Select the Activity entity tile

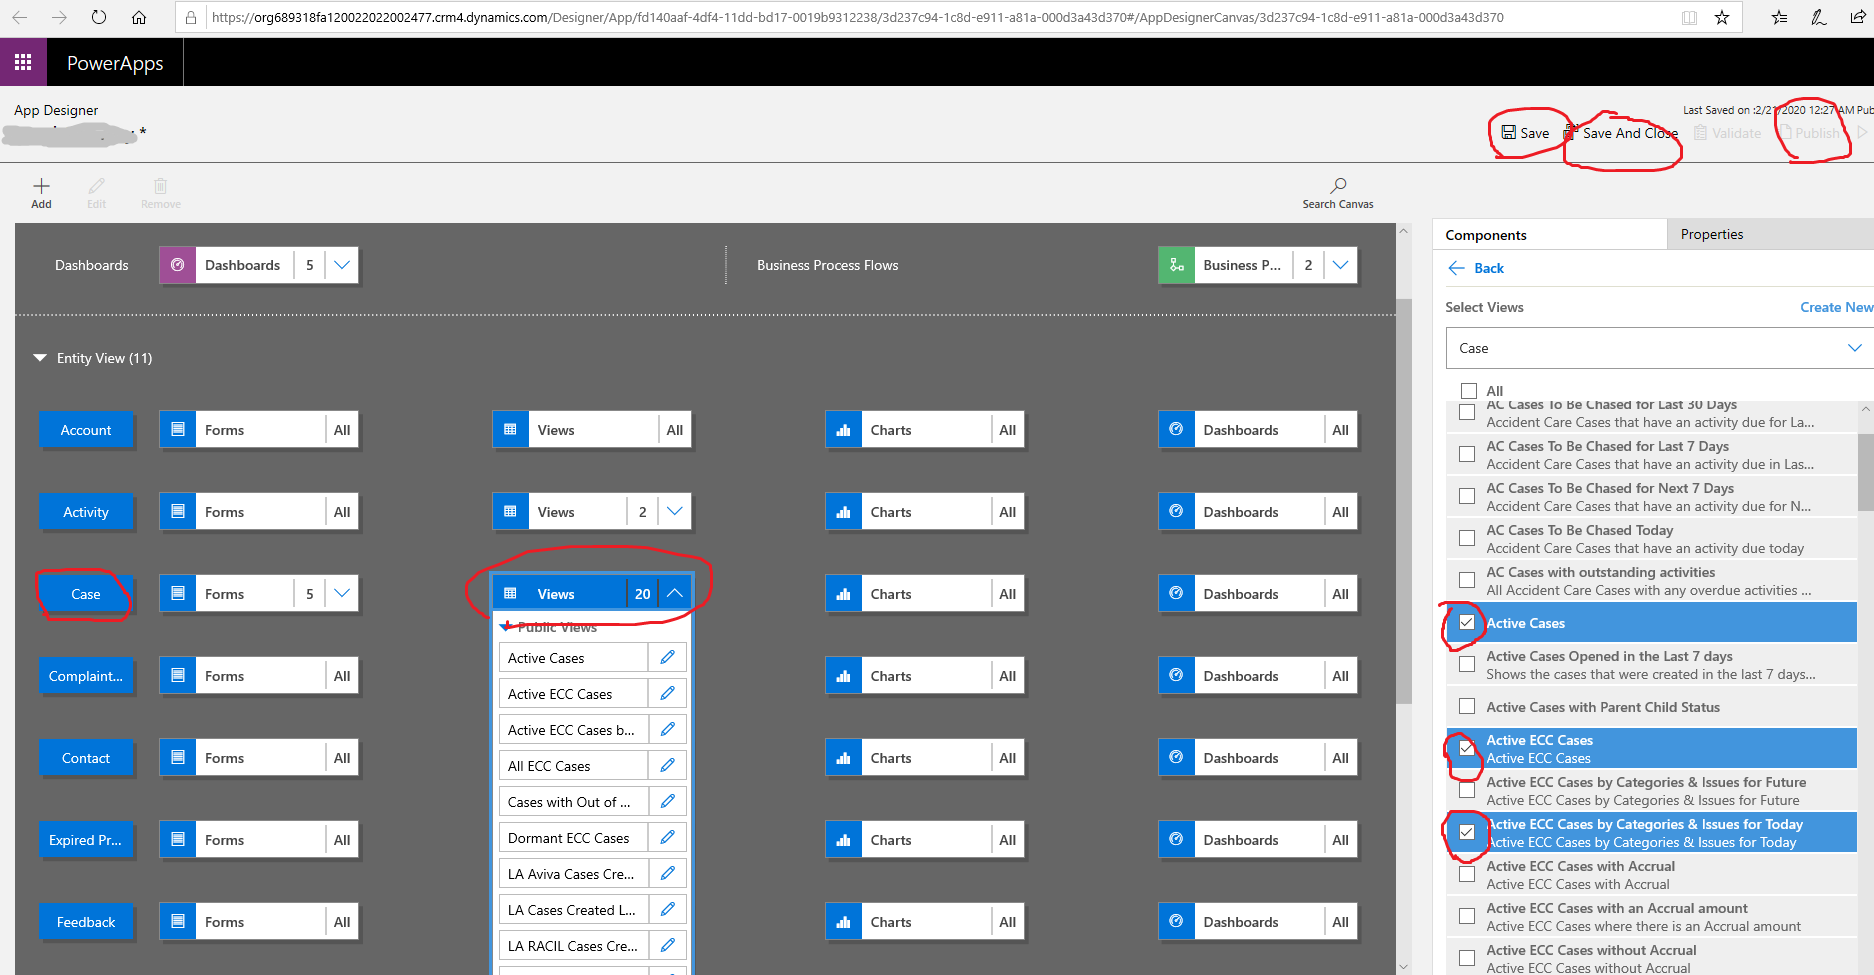coord(86,512)
